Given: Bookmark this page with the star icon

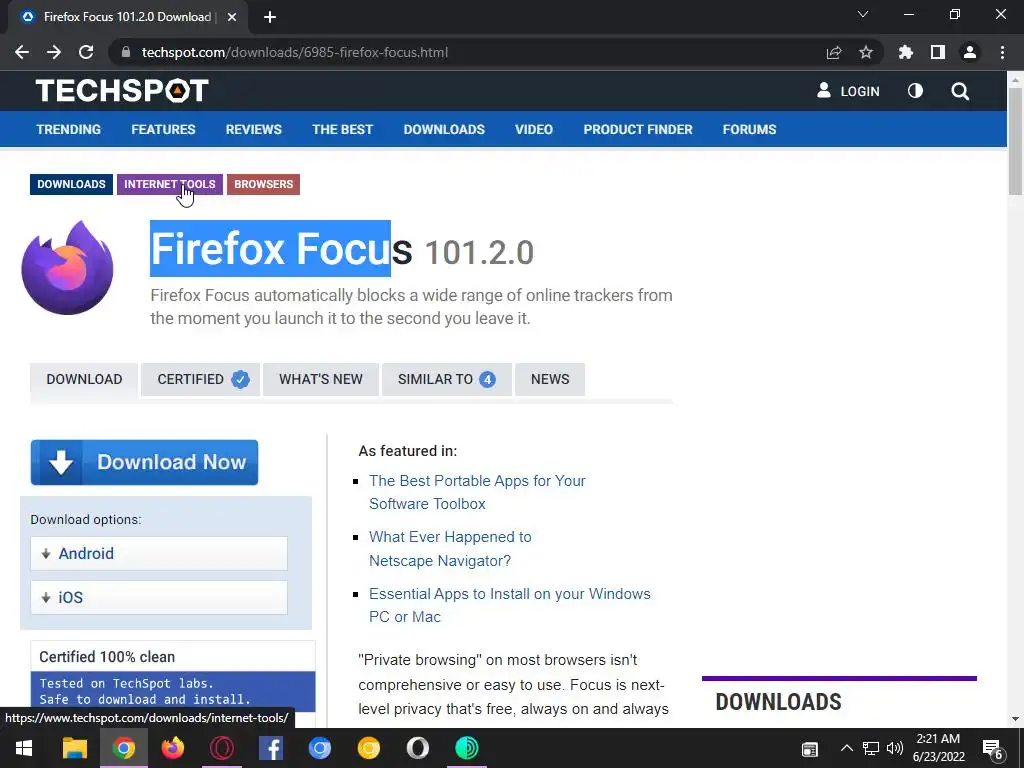Looking at the screenshot, I should [x=866, y=52].
